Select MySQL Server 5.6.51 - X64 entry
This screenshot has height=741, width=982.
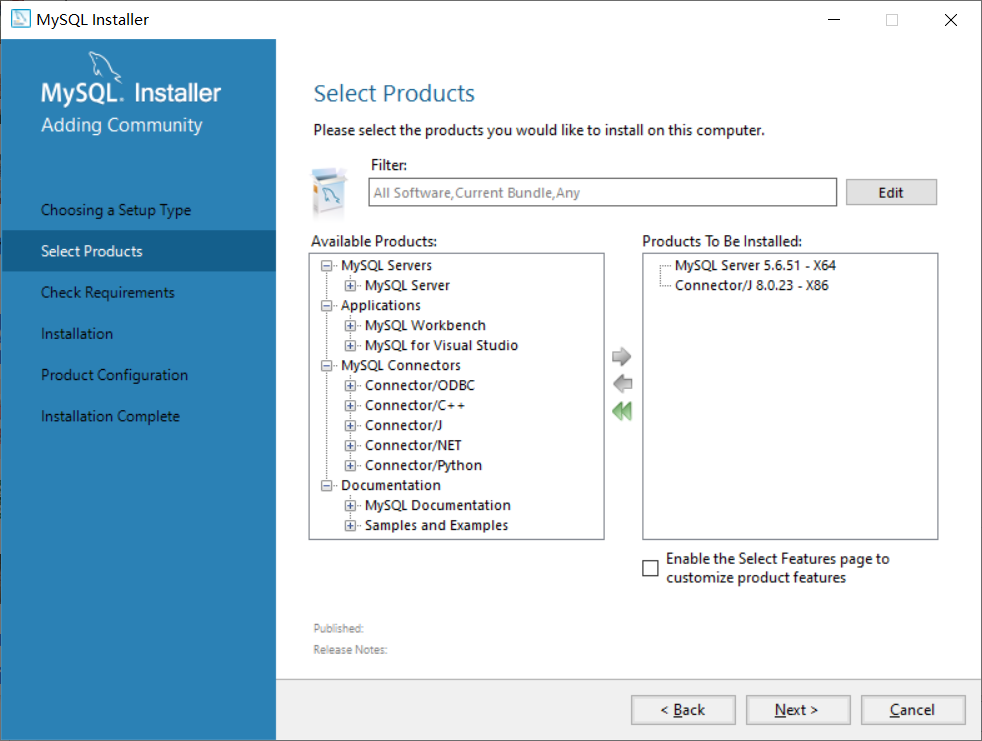pos(755,266)
